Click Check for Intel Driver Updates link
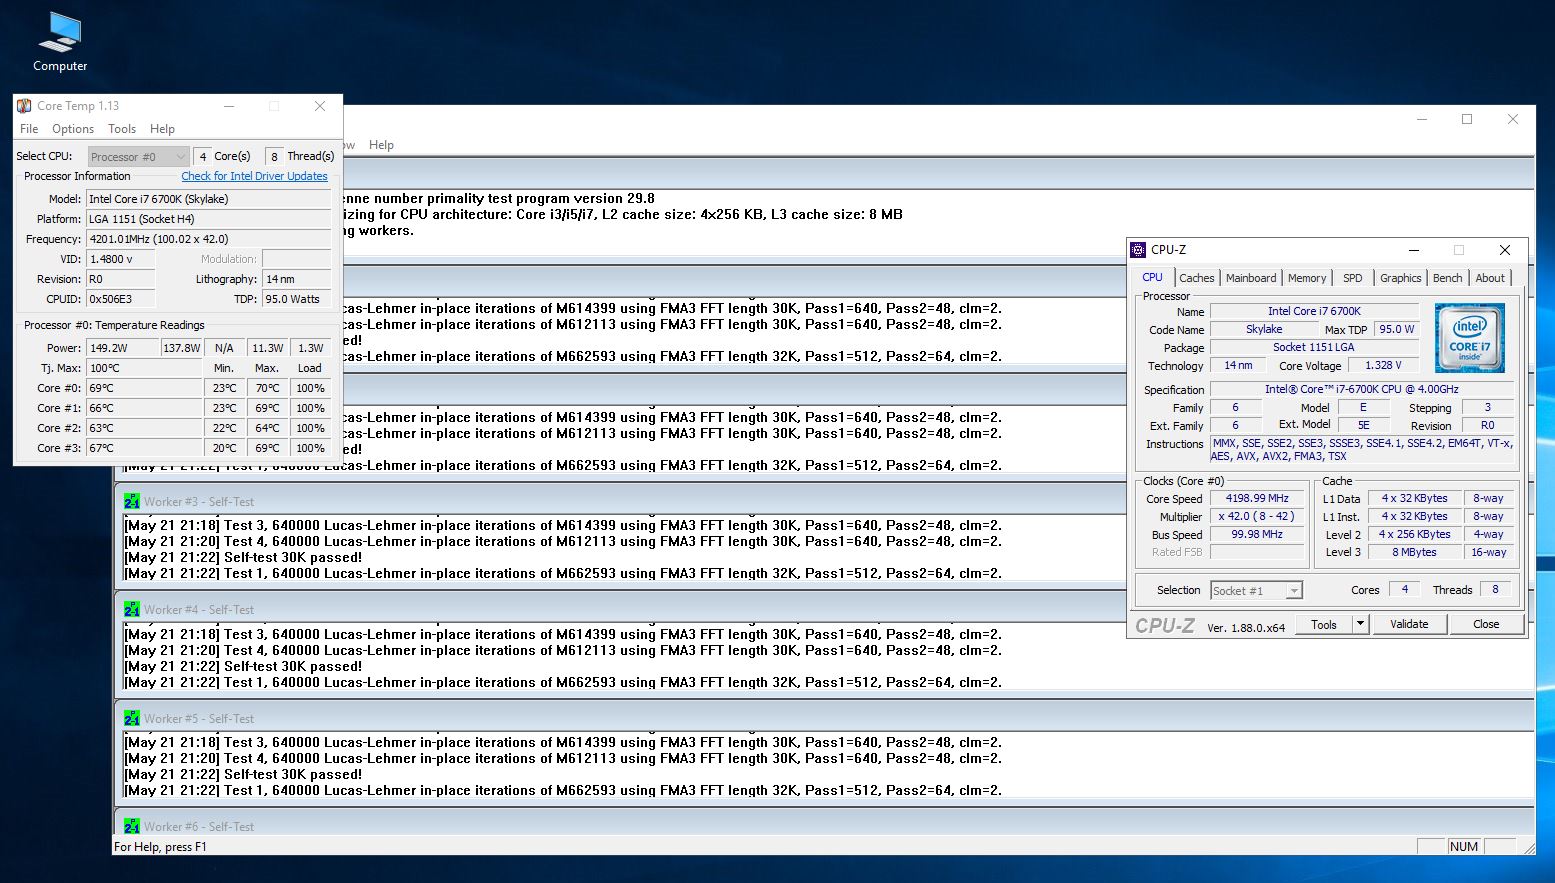The image size is (1555, 883). (x=254, y=176)
